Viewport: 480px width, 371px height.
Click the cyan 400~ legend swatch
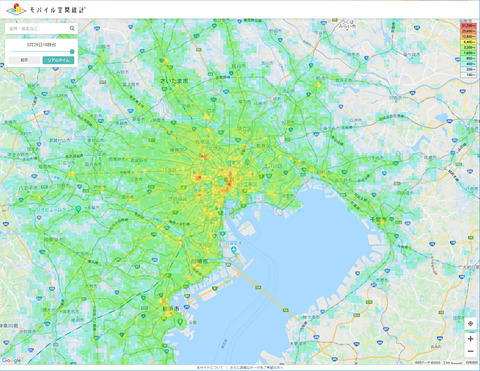click(469, 64)
